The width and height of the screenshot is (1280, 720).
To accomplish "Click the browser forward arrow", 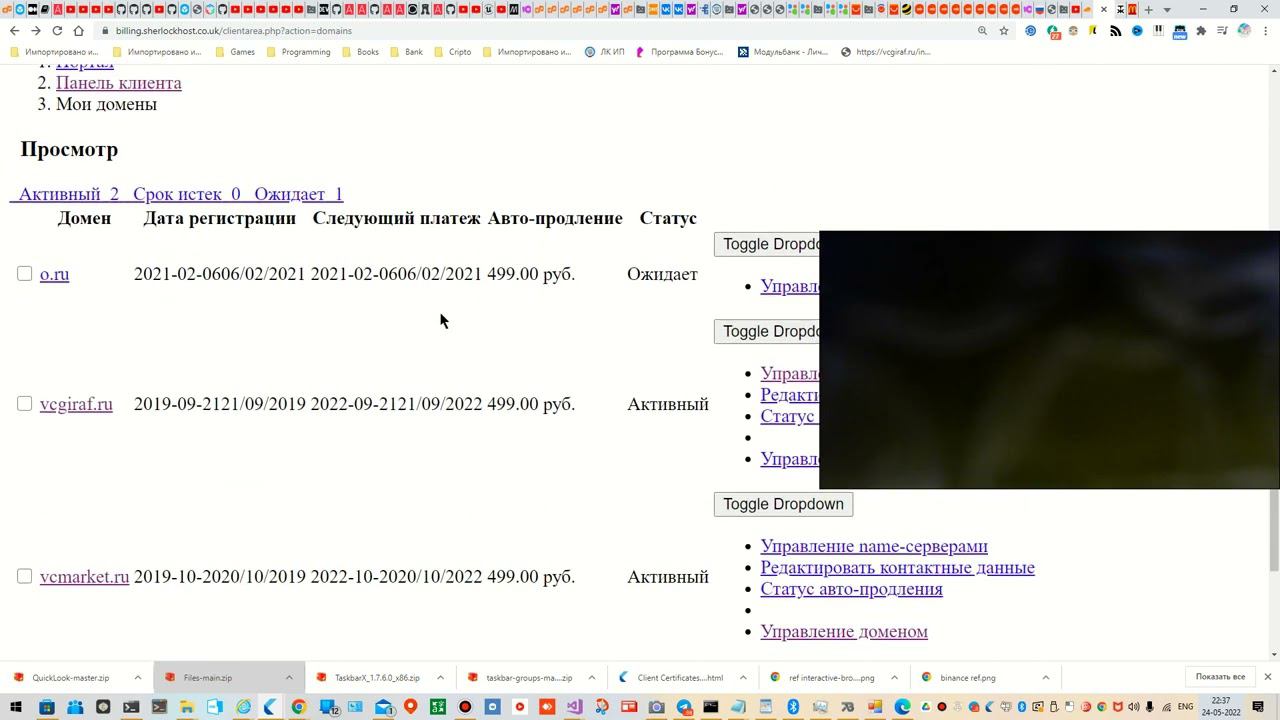I will point(35,31).
